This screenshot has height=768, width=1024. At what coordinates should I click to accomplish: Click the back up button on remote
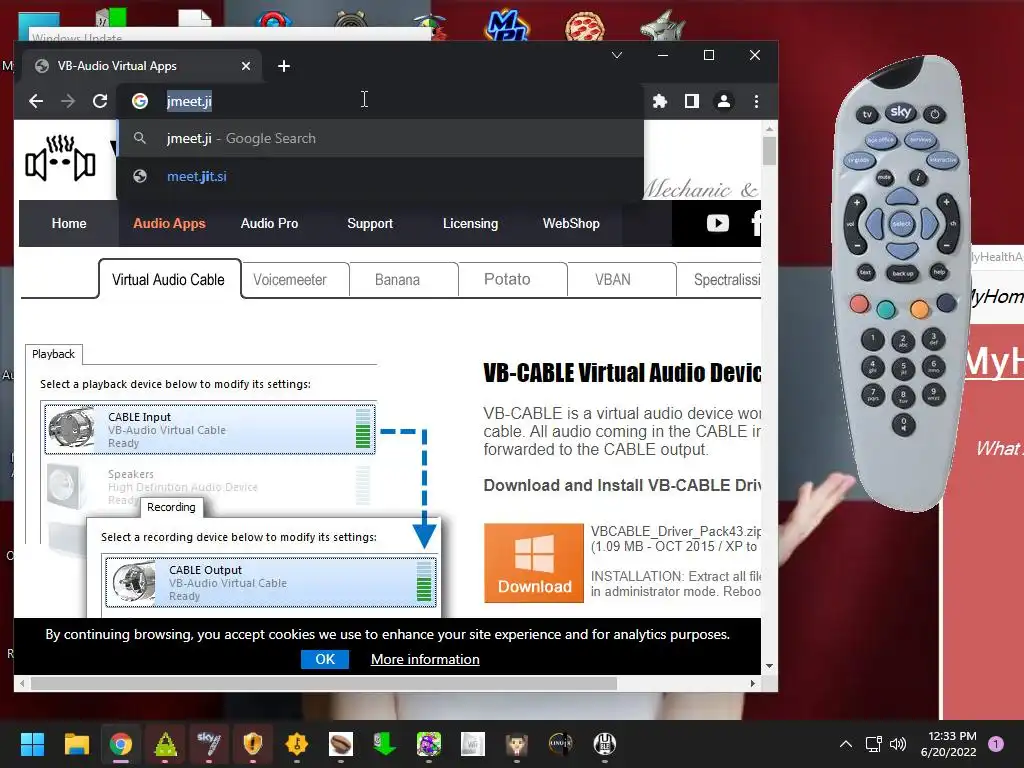[x=903, y=273]
